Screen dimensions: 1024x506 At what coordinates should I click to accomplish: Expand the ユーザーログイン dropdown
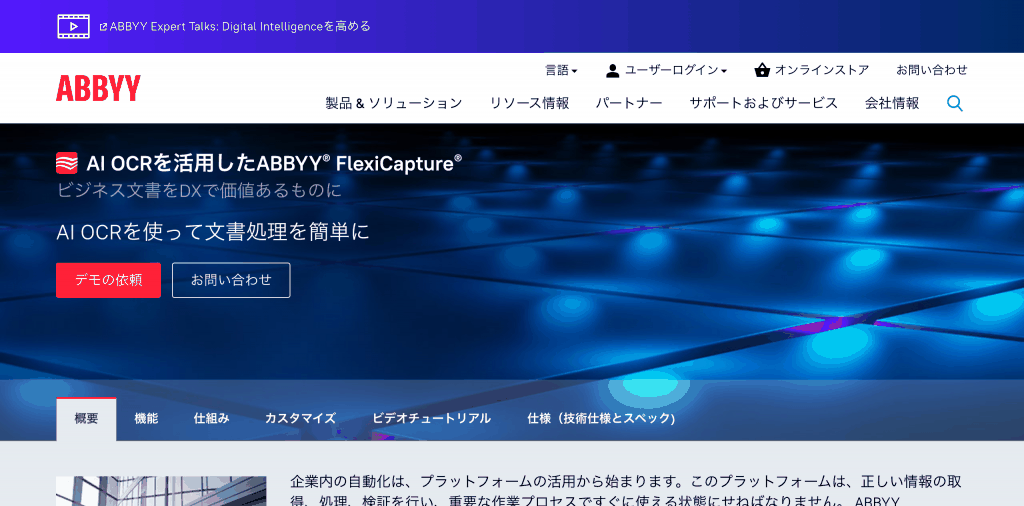pos(676,70)
